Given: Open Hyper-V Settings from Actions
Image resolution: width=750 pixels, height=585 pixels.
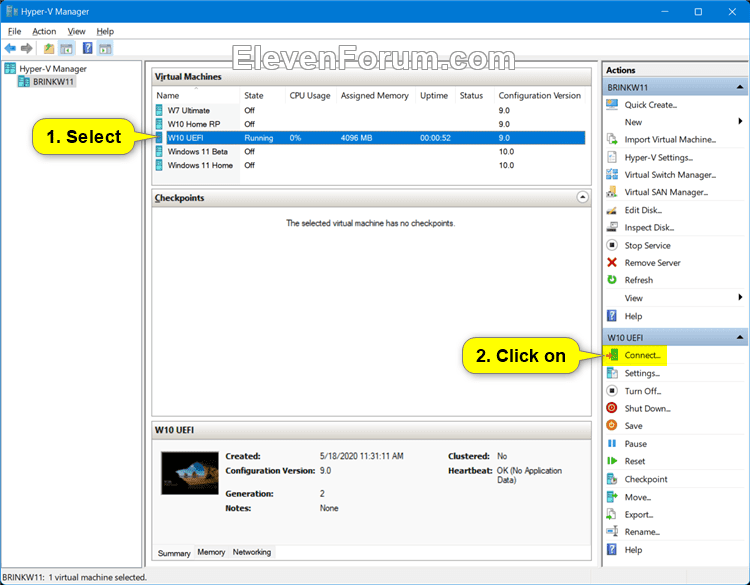Looking at the screenshot, I should pyautogui.click(x=658, y=157).
